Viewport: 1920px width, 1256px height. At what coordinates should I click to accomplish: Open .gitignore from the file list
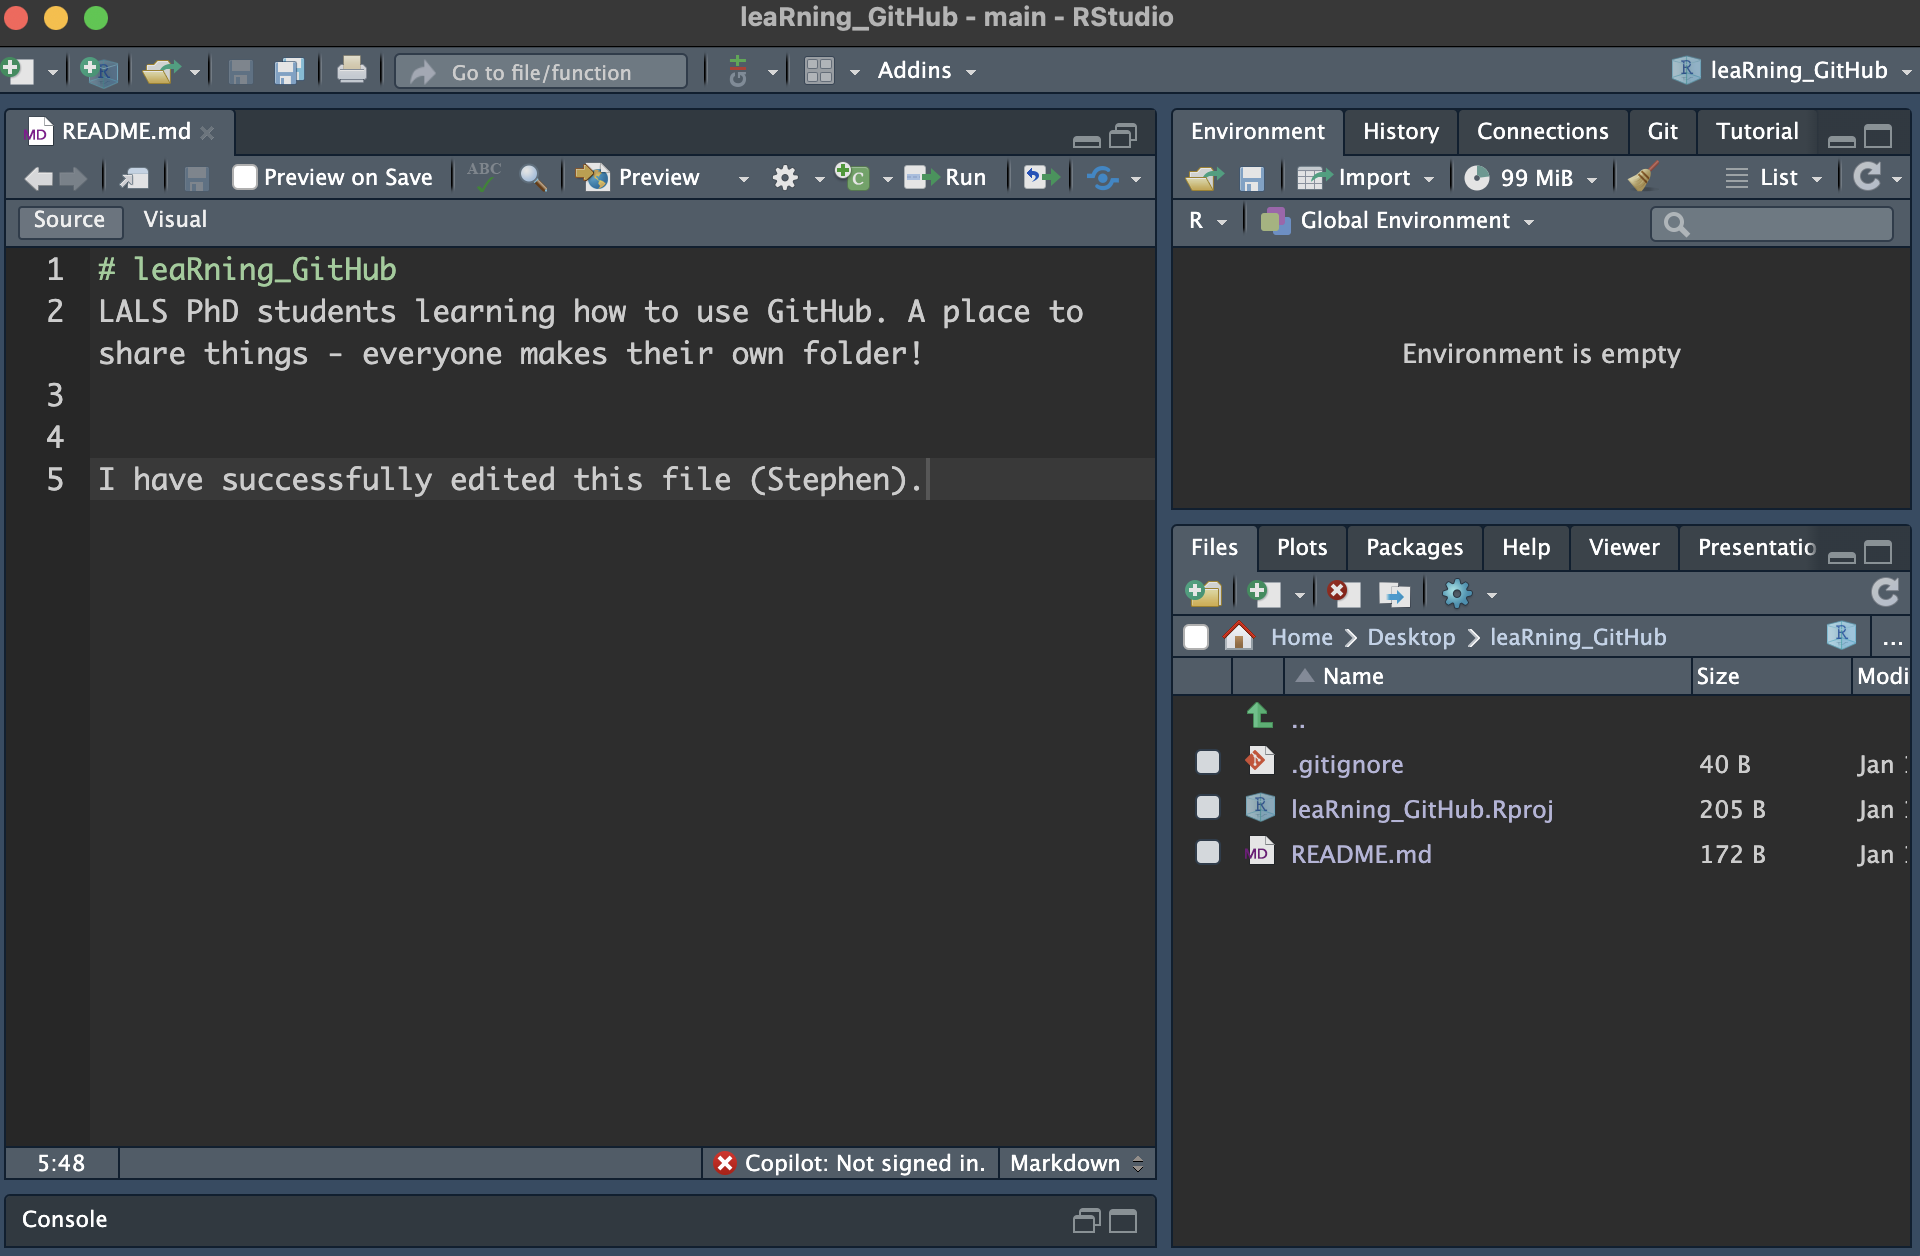click(x=1346, y=765)
